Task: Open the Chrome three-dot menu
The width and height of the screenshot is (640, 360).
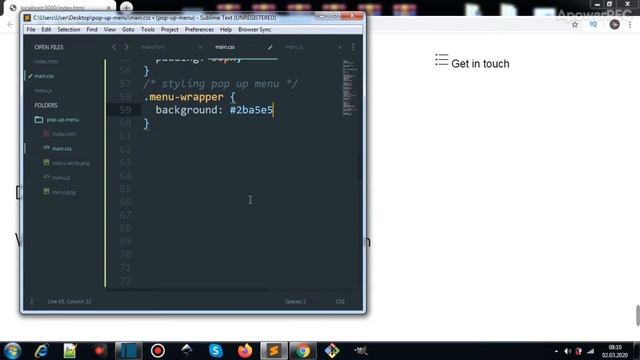Action: [x=630, y=24]
